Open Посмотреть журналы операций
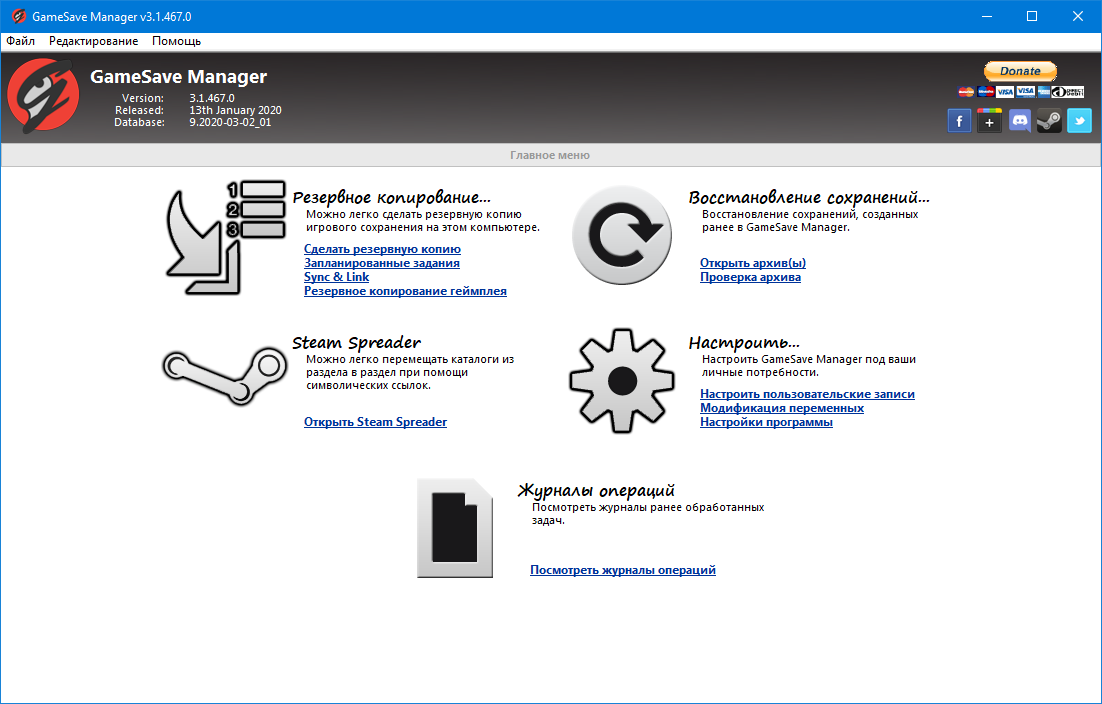1102x704 pixels. tap(622, 569)
